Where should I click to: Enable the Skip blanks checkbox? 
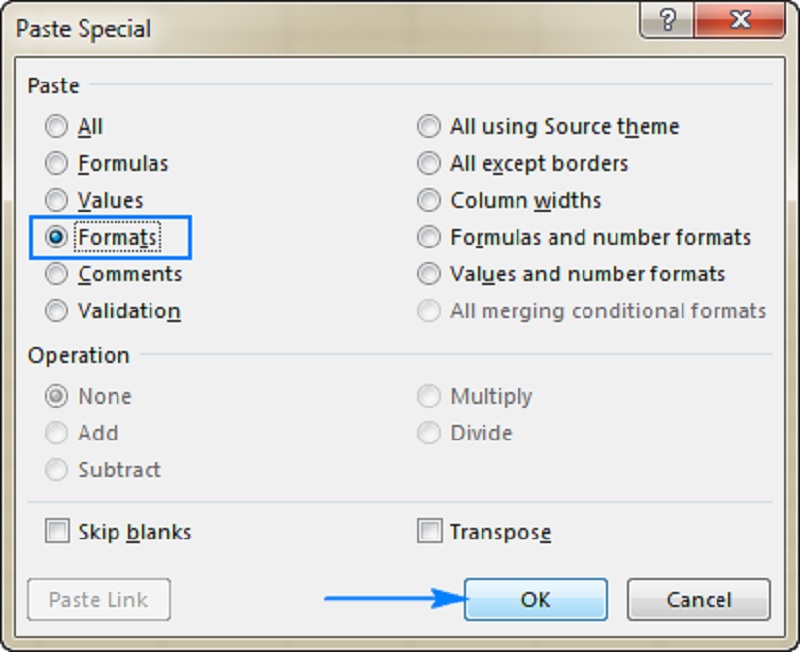pyautogui.click(x=57, y=532)
